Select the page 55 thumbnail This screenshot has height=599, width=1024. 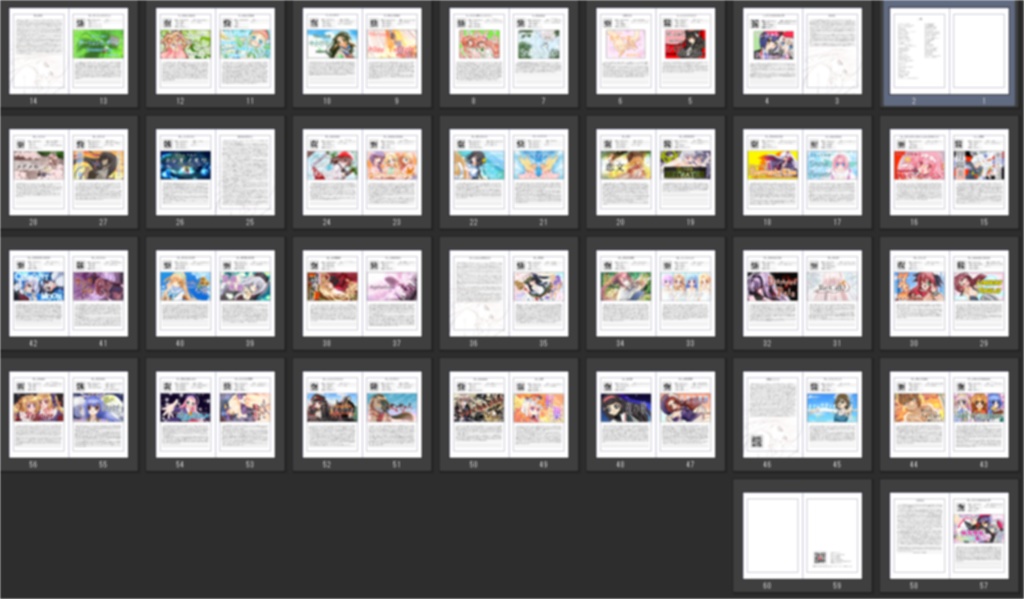(98, 414)
